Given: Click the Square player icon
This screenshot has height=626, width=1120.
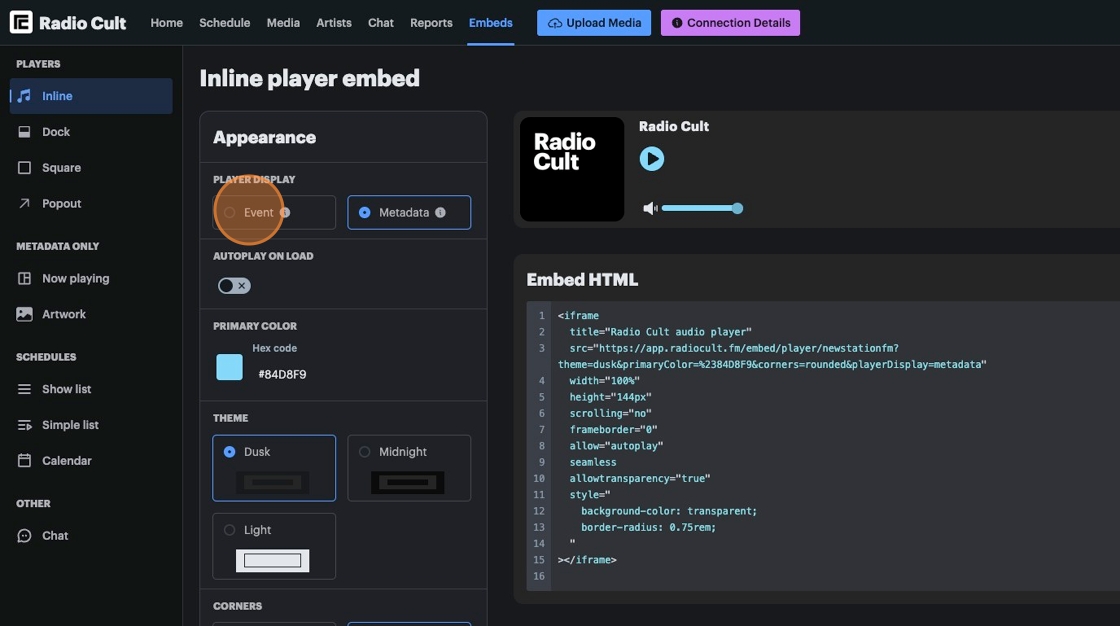Looking at the screenshot, I should click(x=24, y=167).
